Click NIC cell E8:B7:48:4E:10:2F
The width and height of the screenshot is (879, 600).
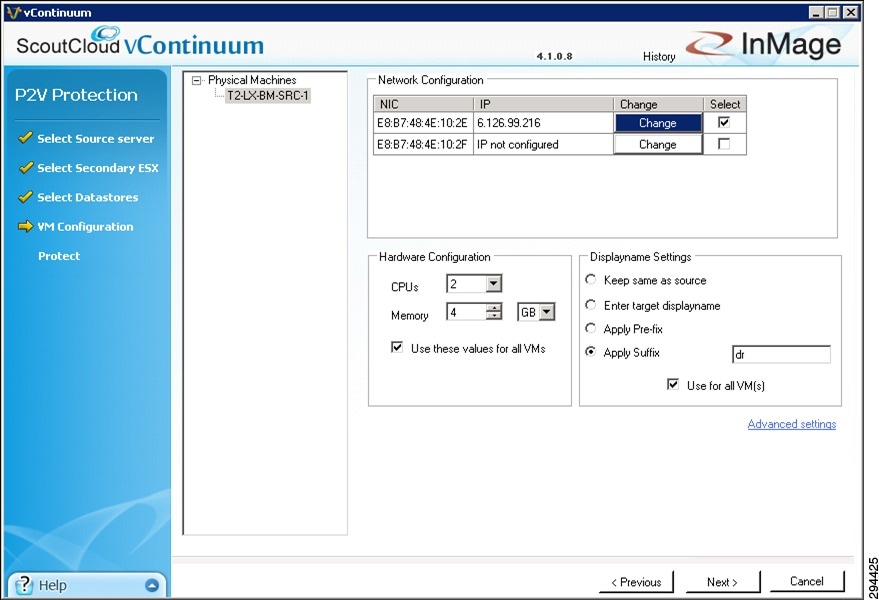click(x=423, y=144)
